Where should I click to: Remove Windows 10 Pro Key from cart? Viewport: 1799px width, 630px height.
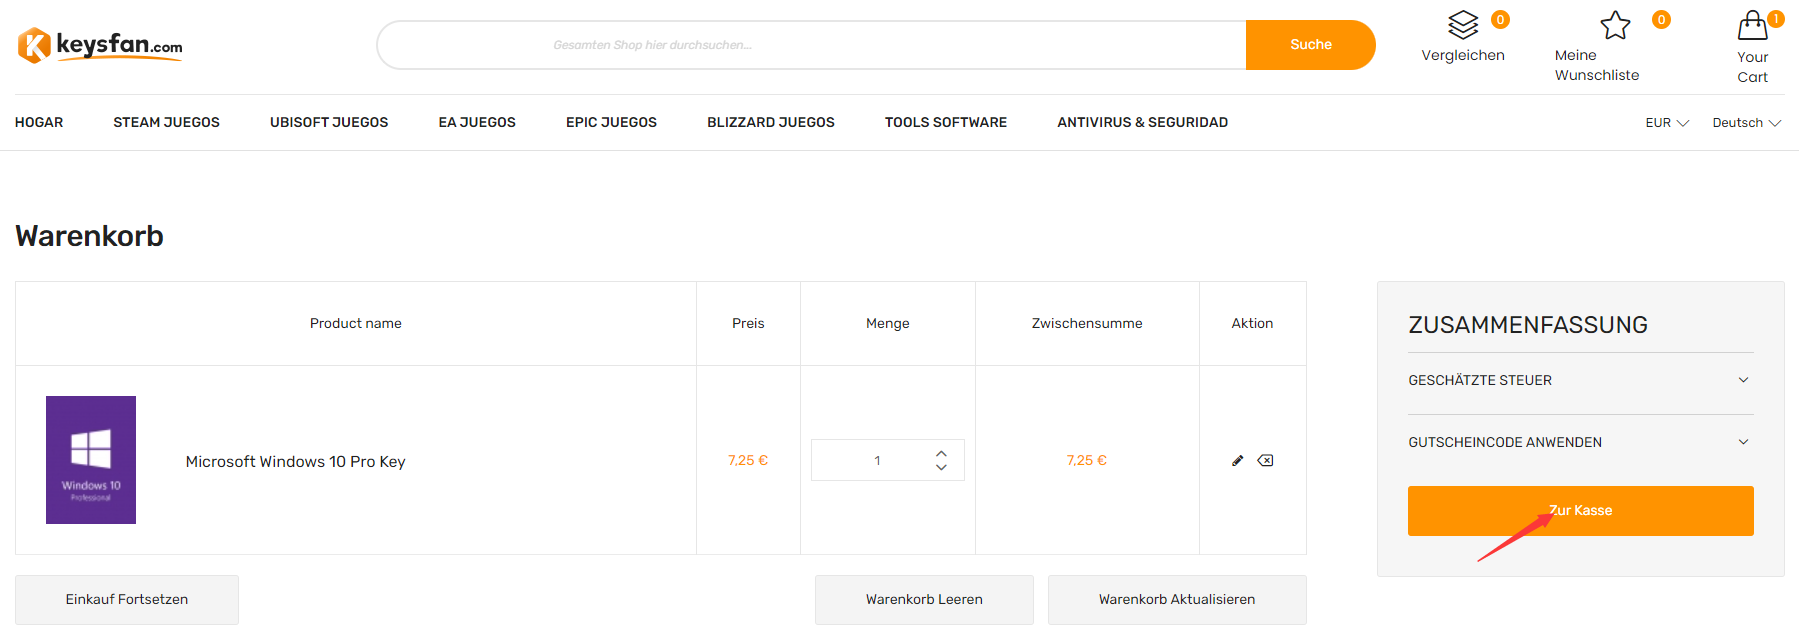(1265, 460)
